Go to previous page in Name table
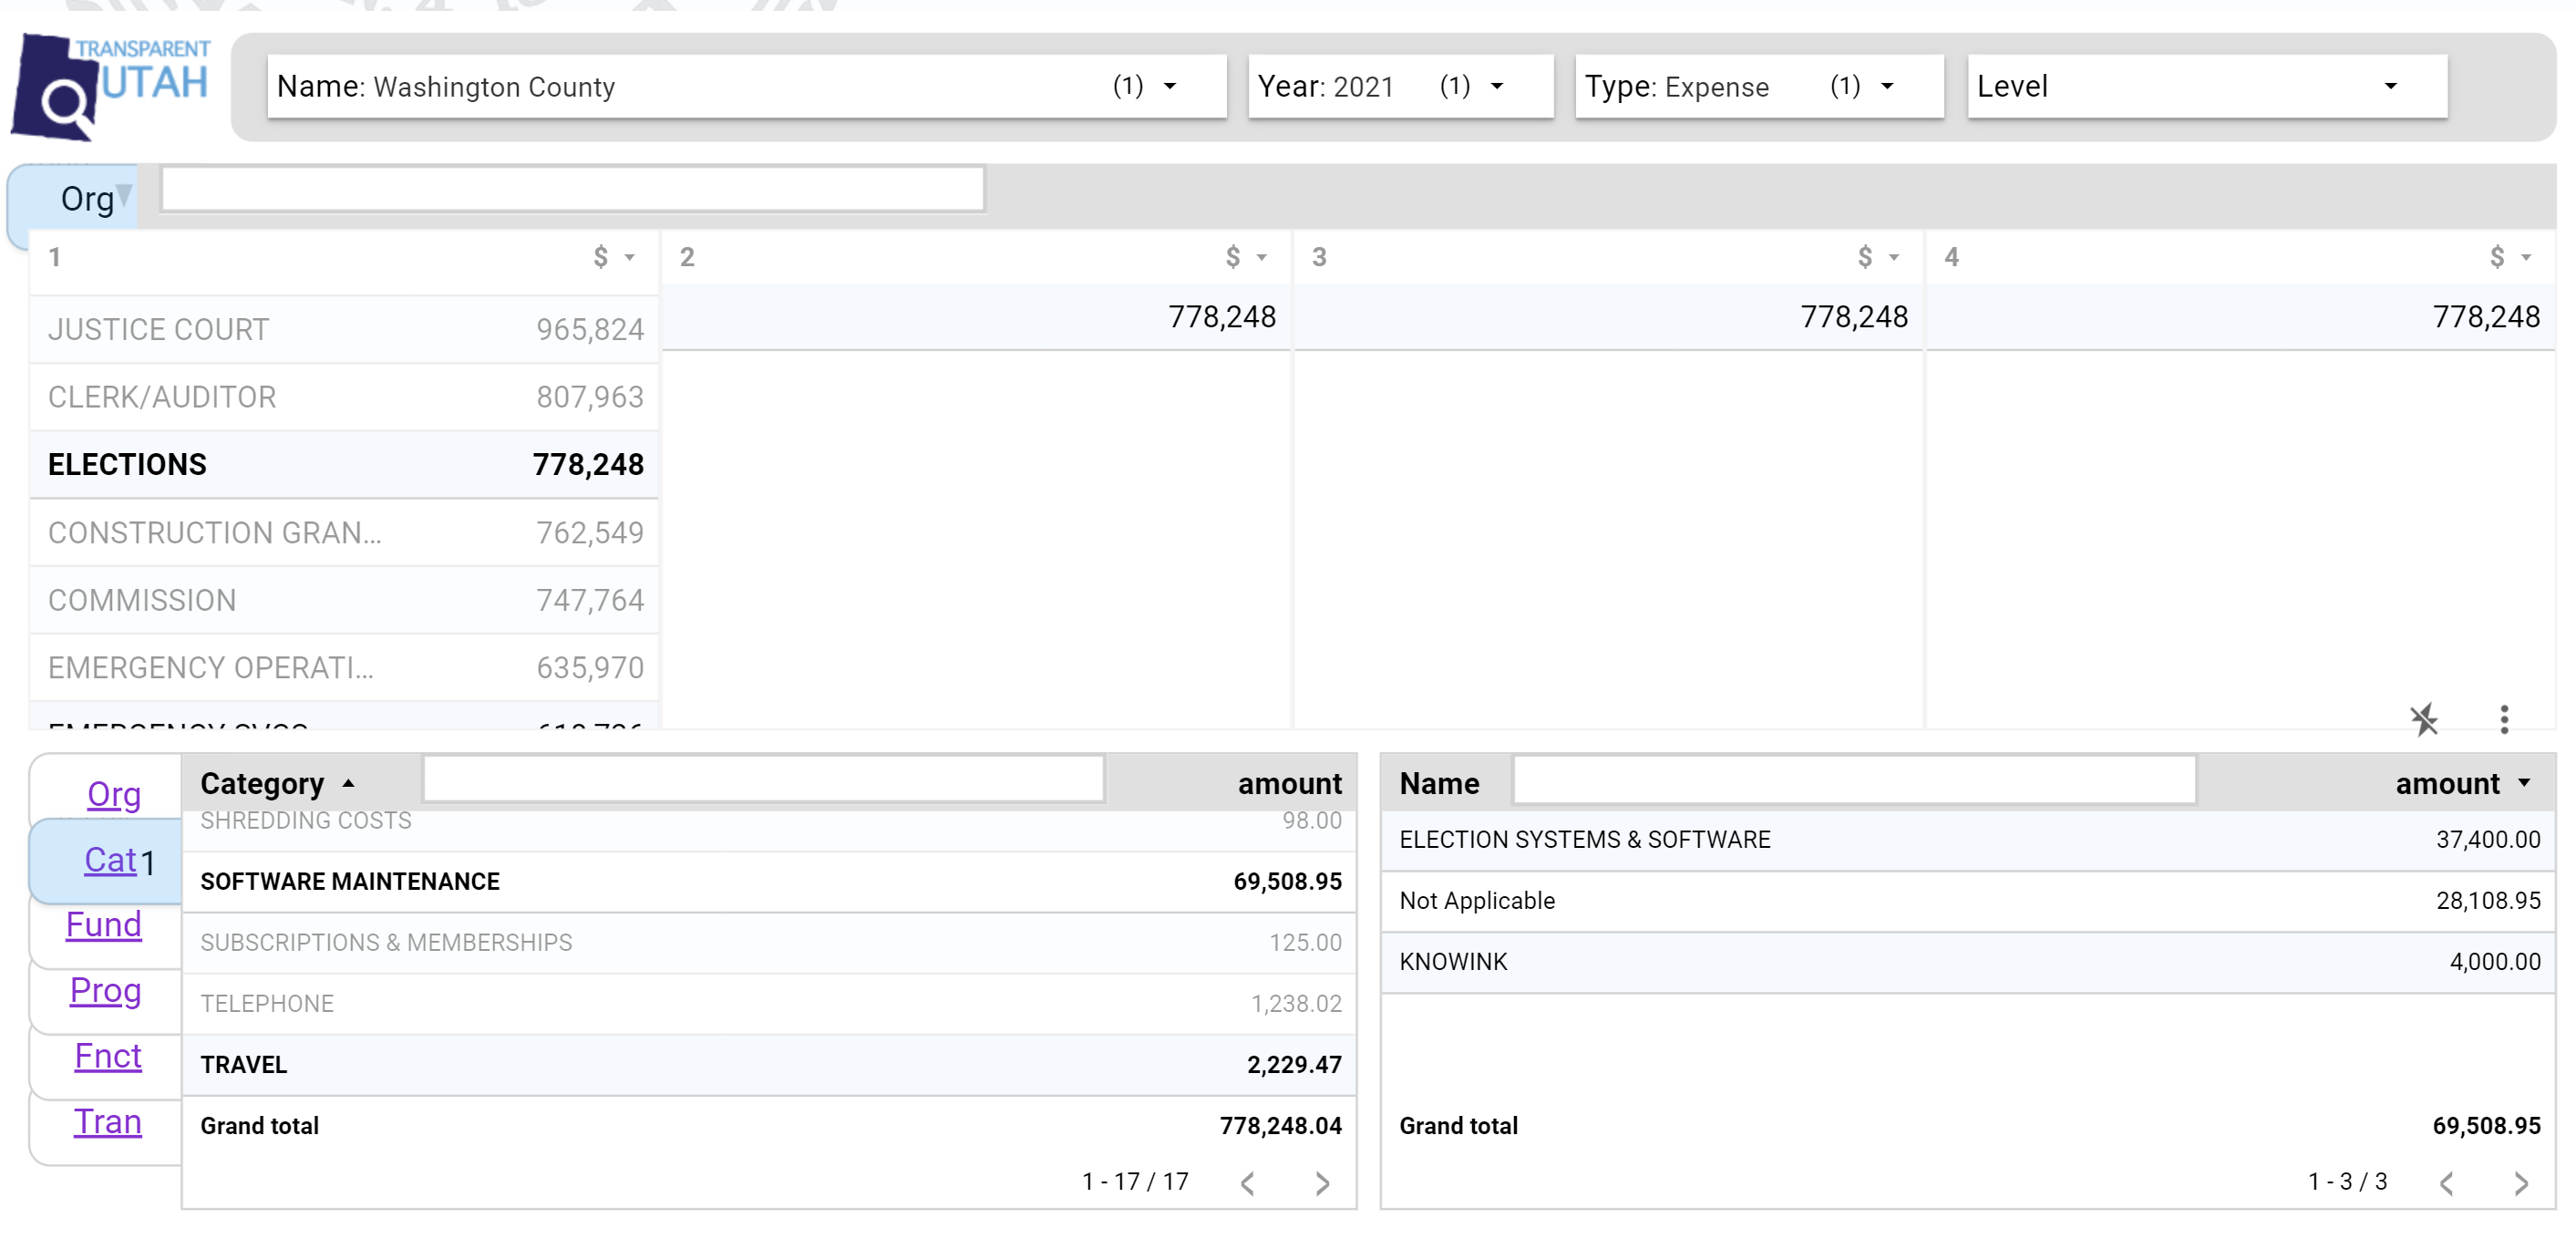 (2446, 1184)
